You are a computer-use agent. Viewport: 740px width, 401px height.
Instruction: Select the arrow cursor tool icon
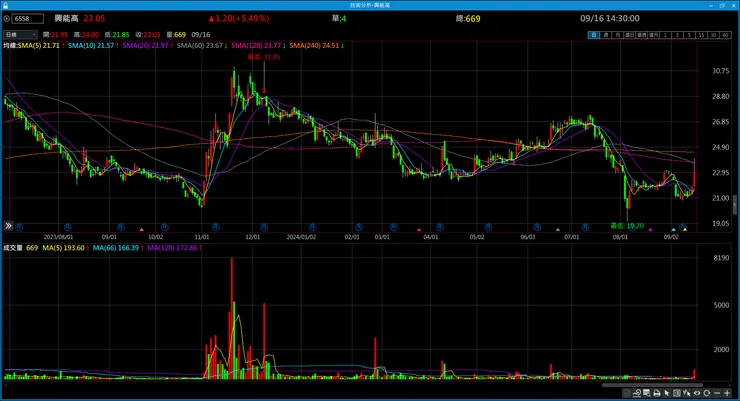667,393
